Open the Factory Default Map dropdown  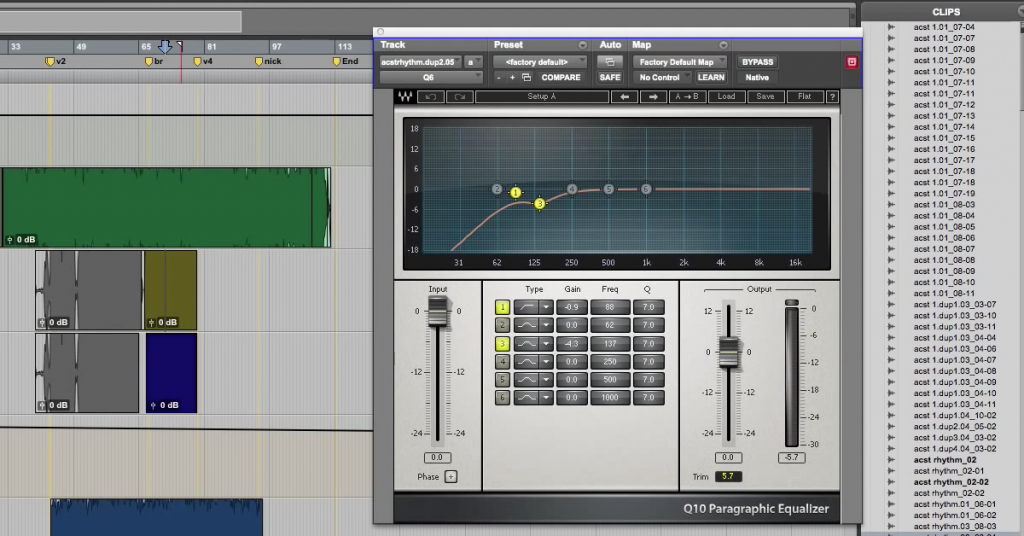(680, 62)
